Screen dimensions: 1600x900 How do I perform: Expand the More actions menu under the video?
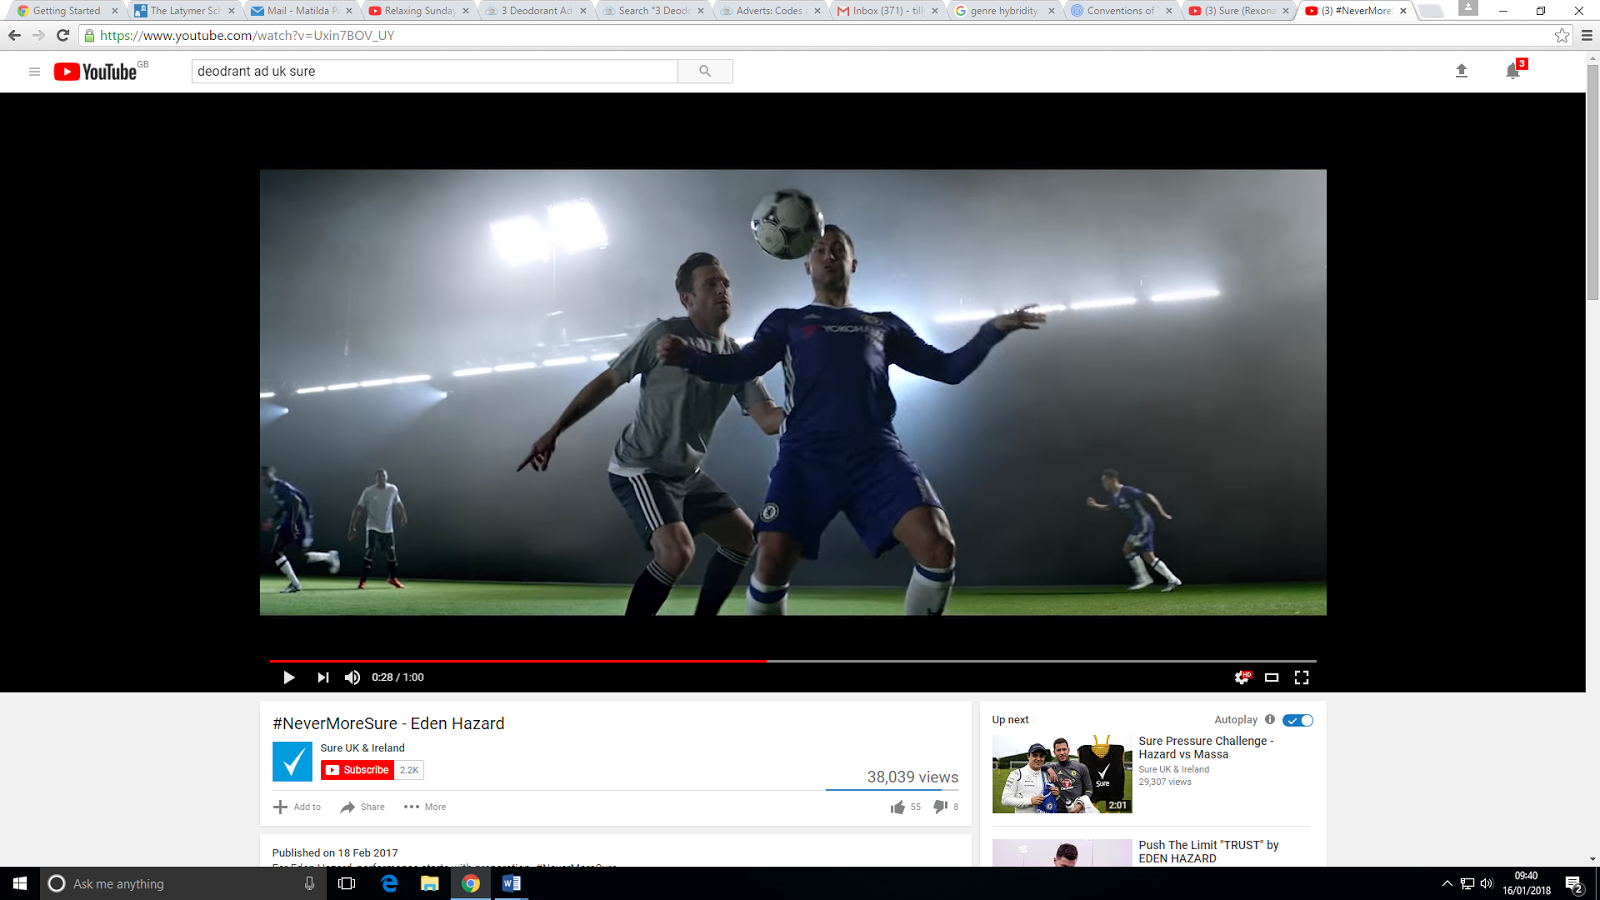pos(425,807)
